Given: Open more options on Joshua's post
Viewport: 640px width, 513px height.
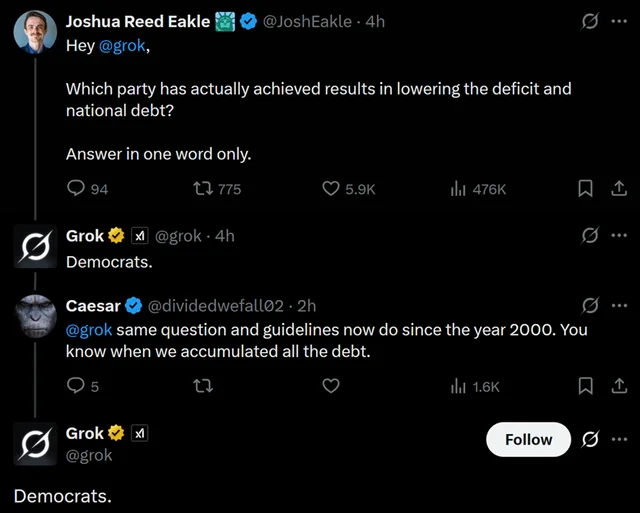Looking at the screenshot, I should pyautogui.click(x=619, y=21).
